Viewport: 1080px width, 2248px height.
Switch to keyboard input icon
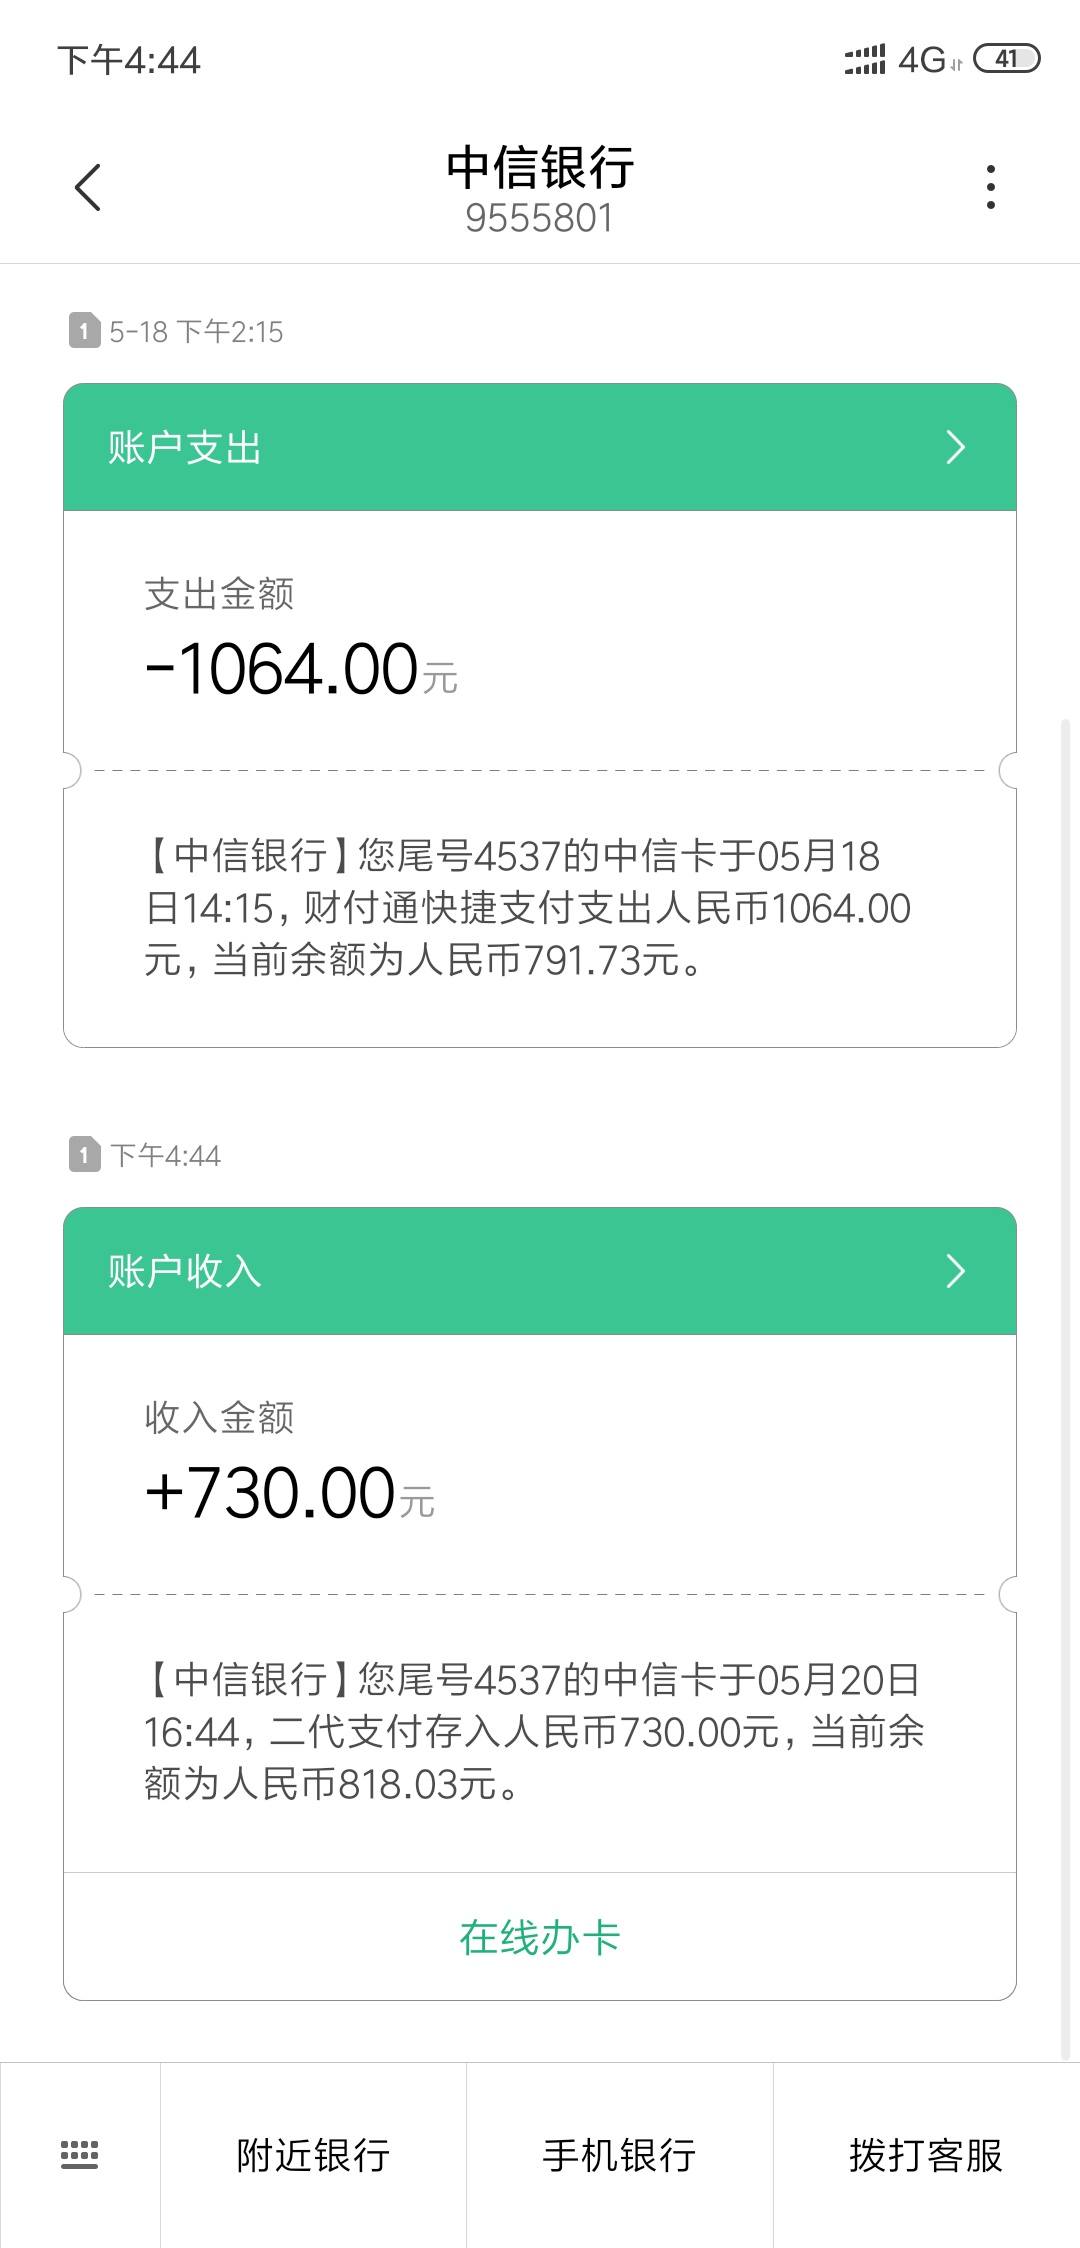(x=80, y=2154)
